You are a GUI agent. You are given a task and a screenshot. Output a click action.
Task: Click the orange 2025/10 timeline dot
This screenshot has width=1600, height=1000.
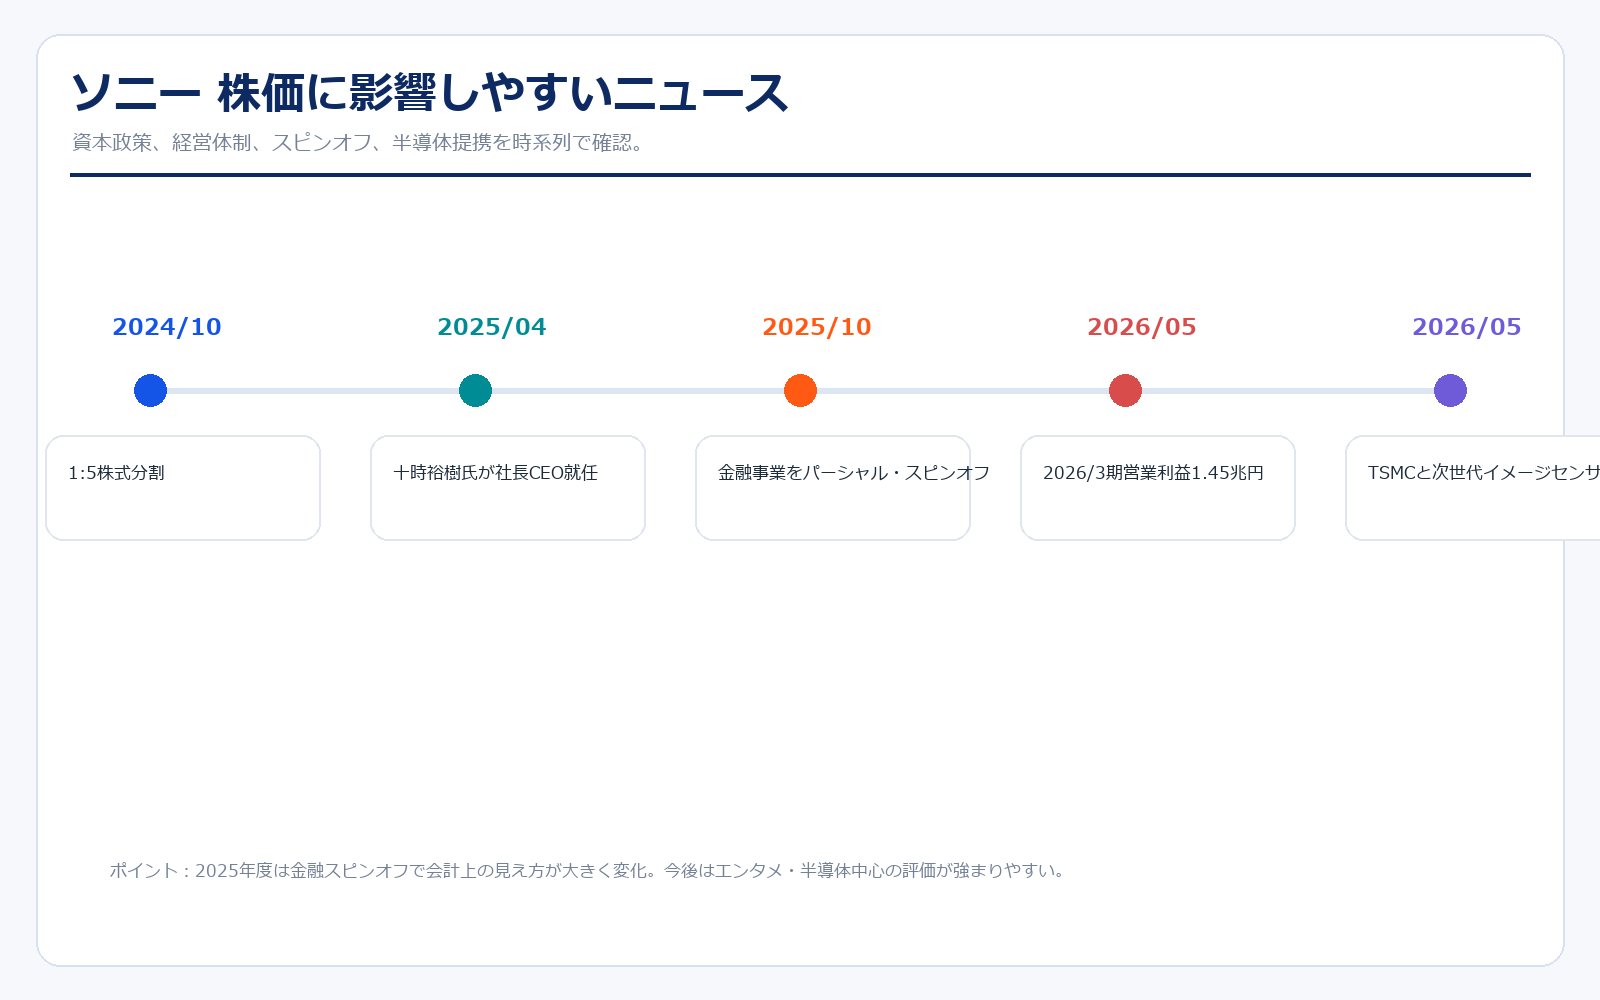(800, 390)
